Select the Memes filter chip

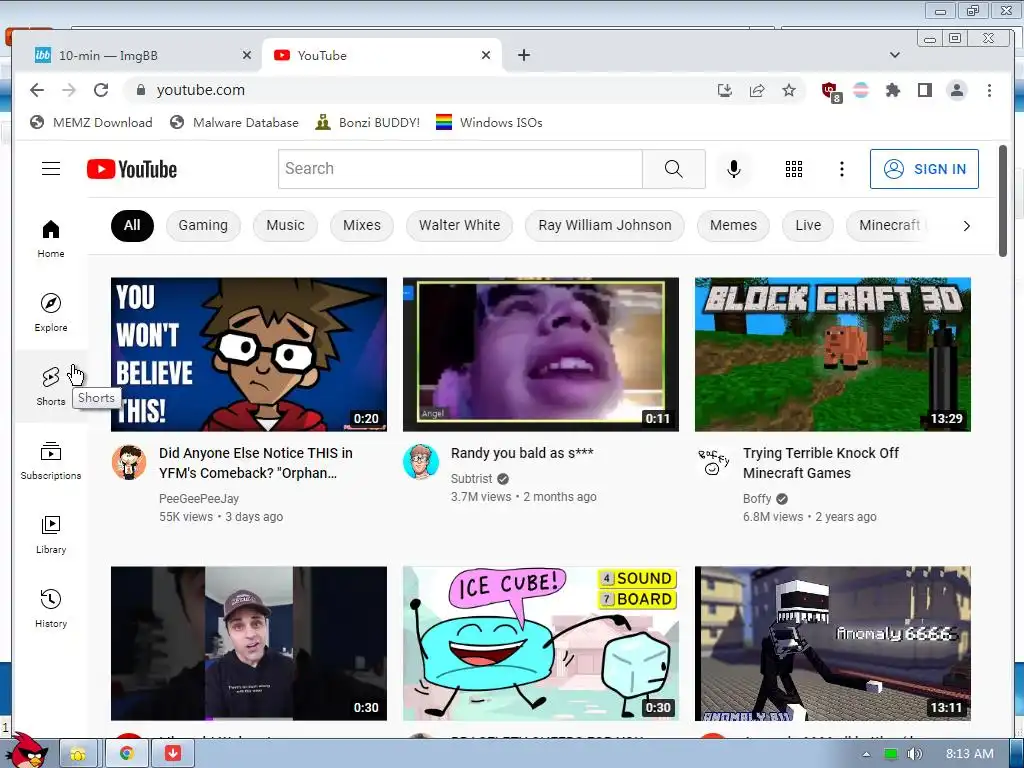pos(733,225)
